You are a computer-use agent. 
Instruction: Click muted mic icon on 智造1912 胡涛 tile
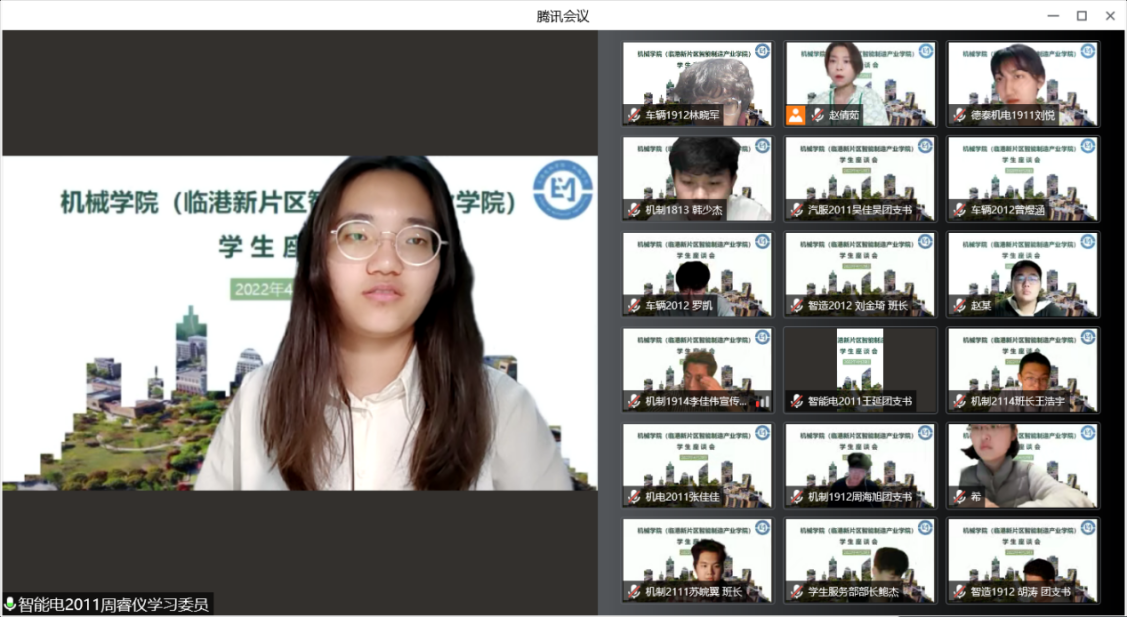pyautogui.click(x=959, y=592)
